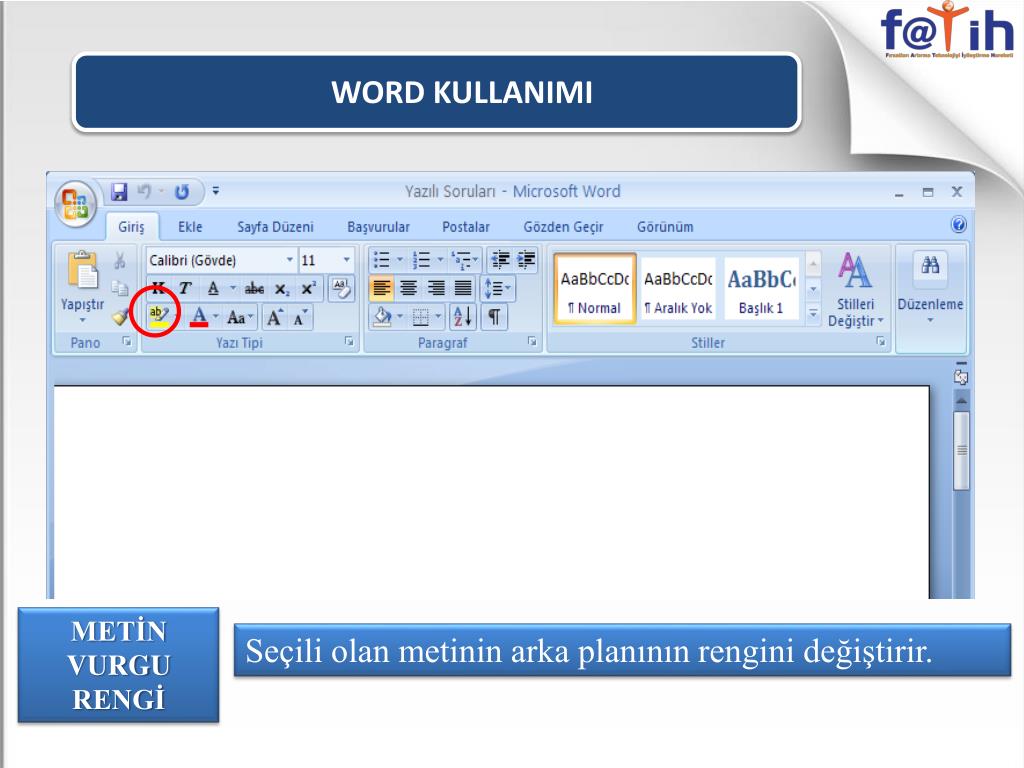Open the line spacing menu

tap(498, 288)
